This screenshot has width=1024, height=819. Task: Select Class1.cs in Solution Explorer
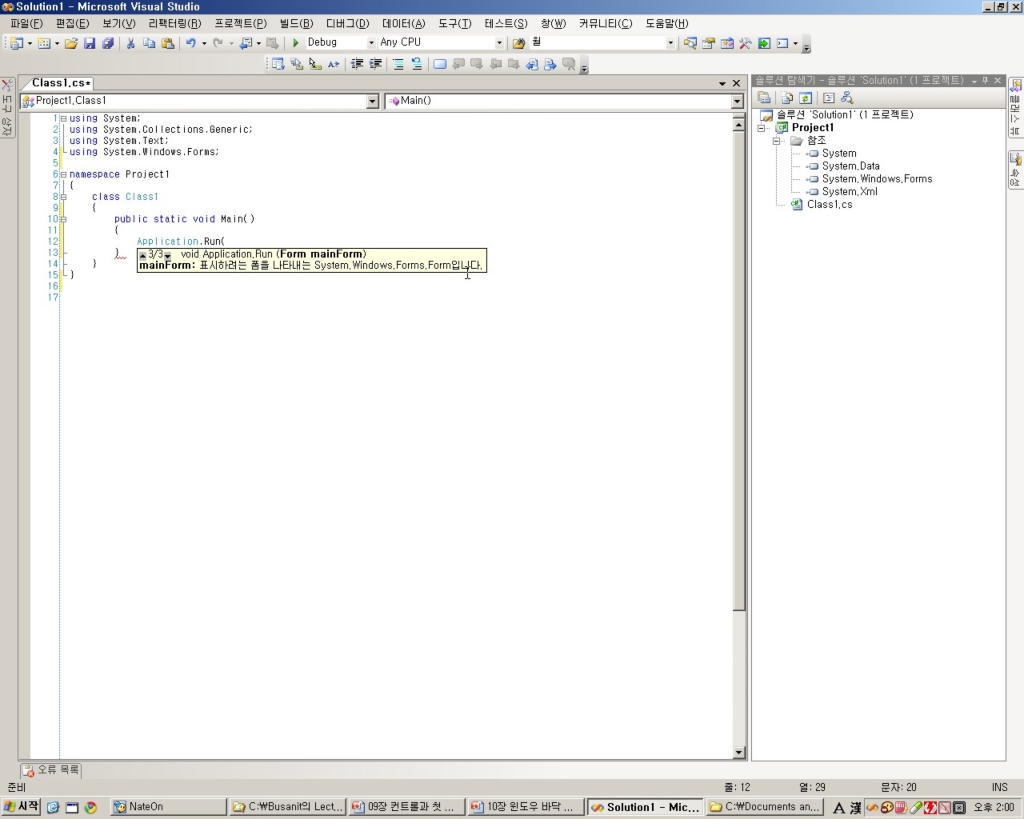[x=829, y=204]
